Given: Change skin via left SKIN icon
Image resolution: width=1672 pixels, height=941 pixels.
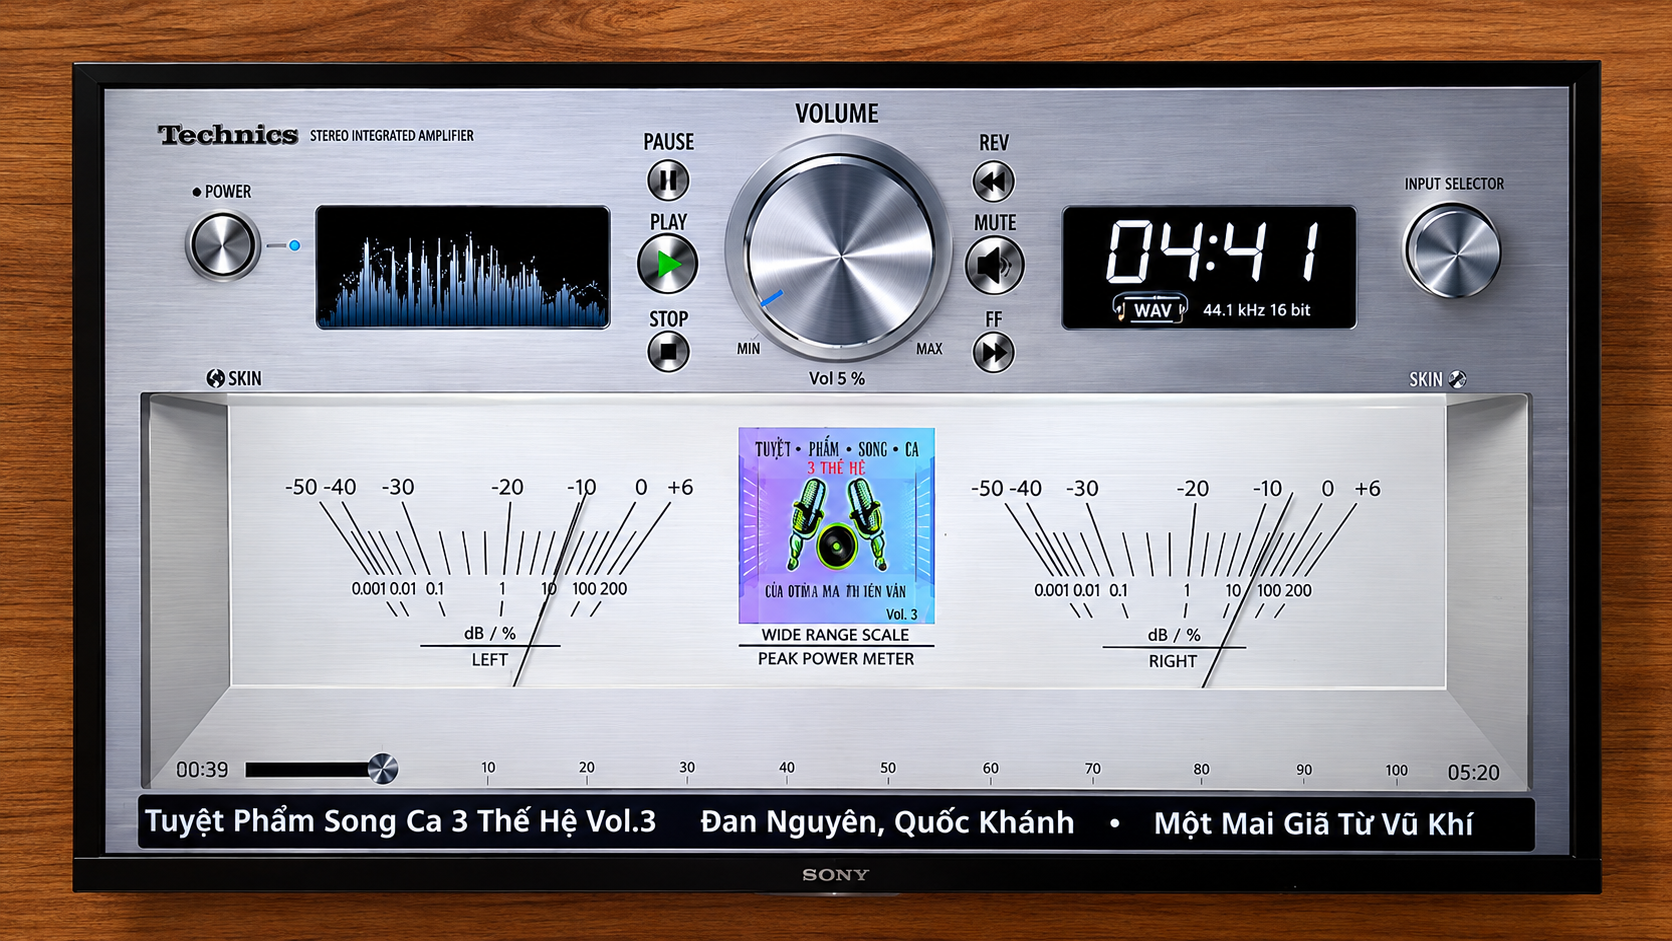Looking at the screenshot, I should tap(215, 378).
